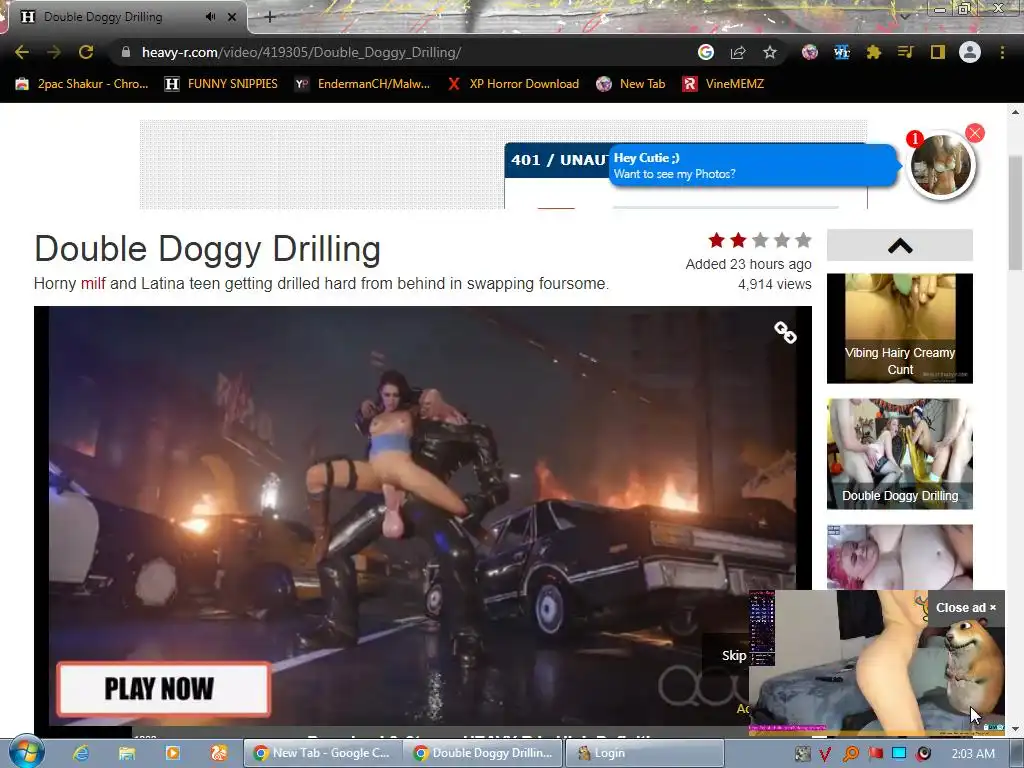1024x768 pixels.
Task: Open the round avatar extension icon
Action: 810,52
